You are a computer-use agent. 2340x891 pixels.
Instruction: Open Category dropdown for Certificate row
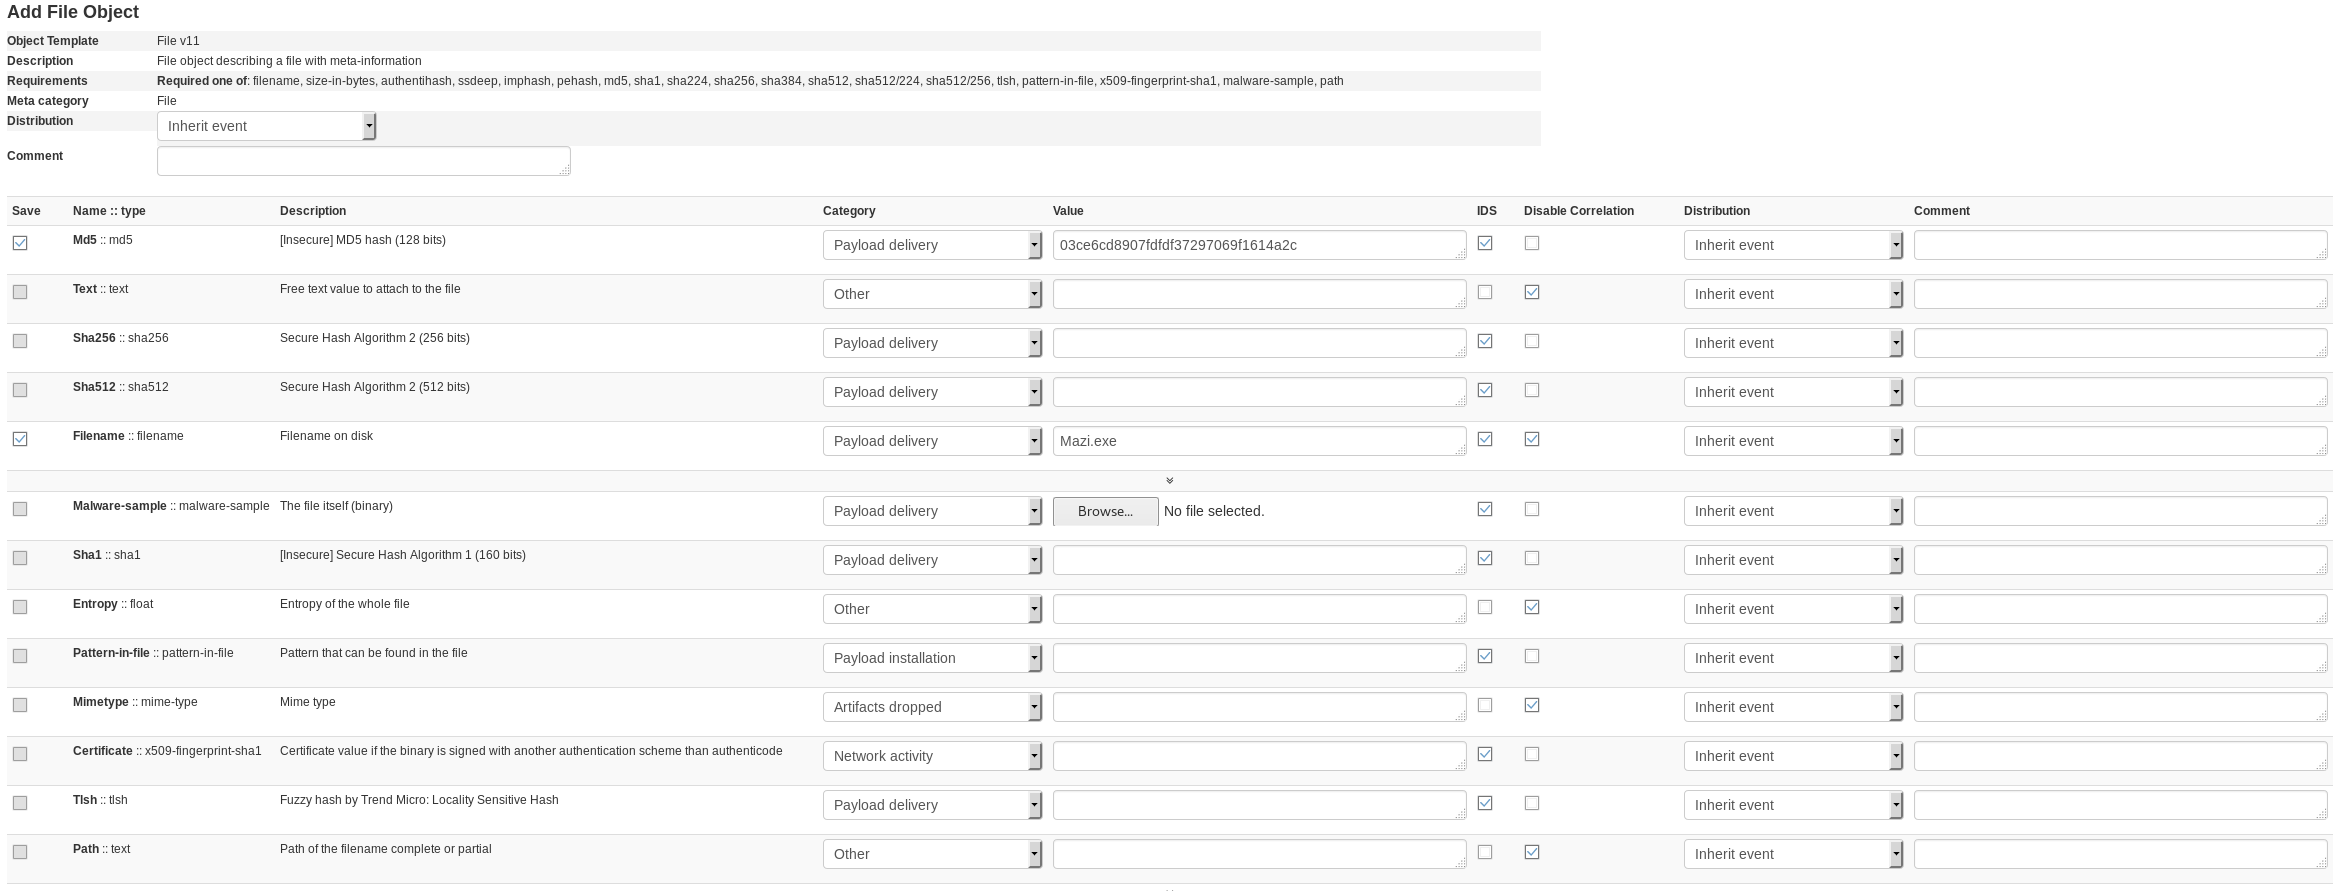931,756
